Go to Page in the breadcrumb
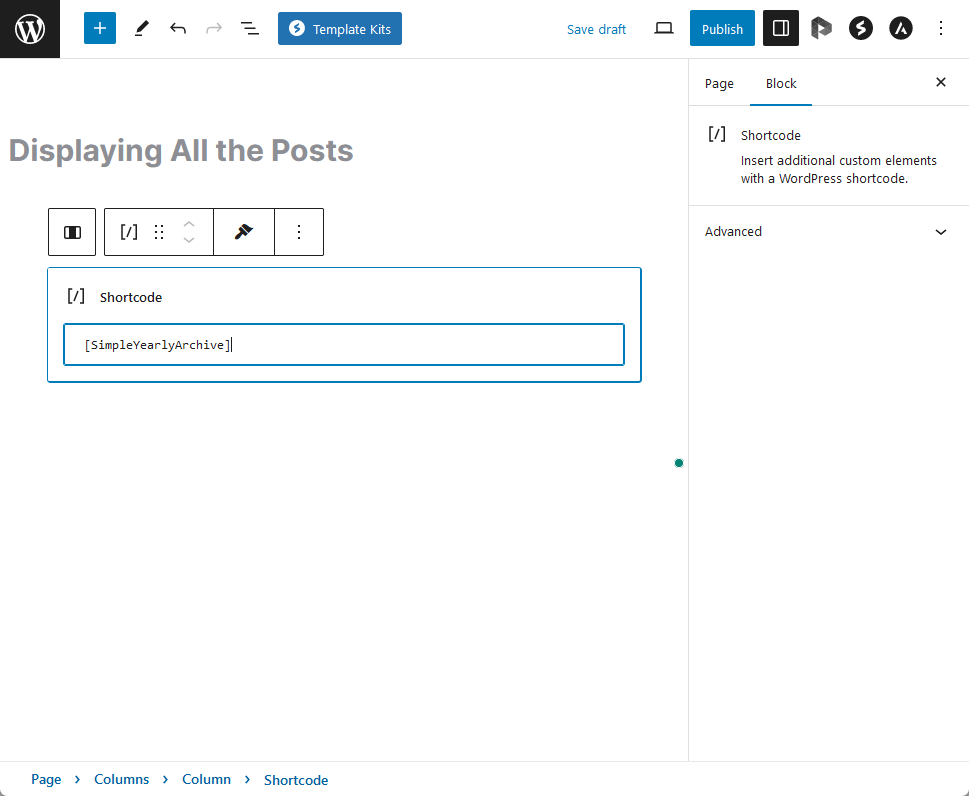The height and width of the screenshot is (796, 969). 46,779
